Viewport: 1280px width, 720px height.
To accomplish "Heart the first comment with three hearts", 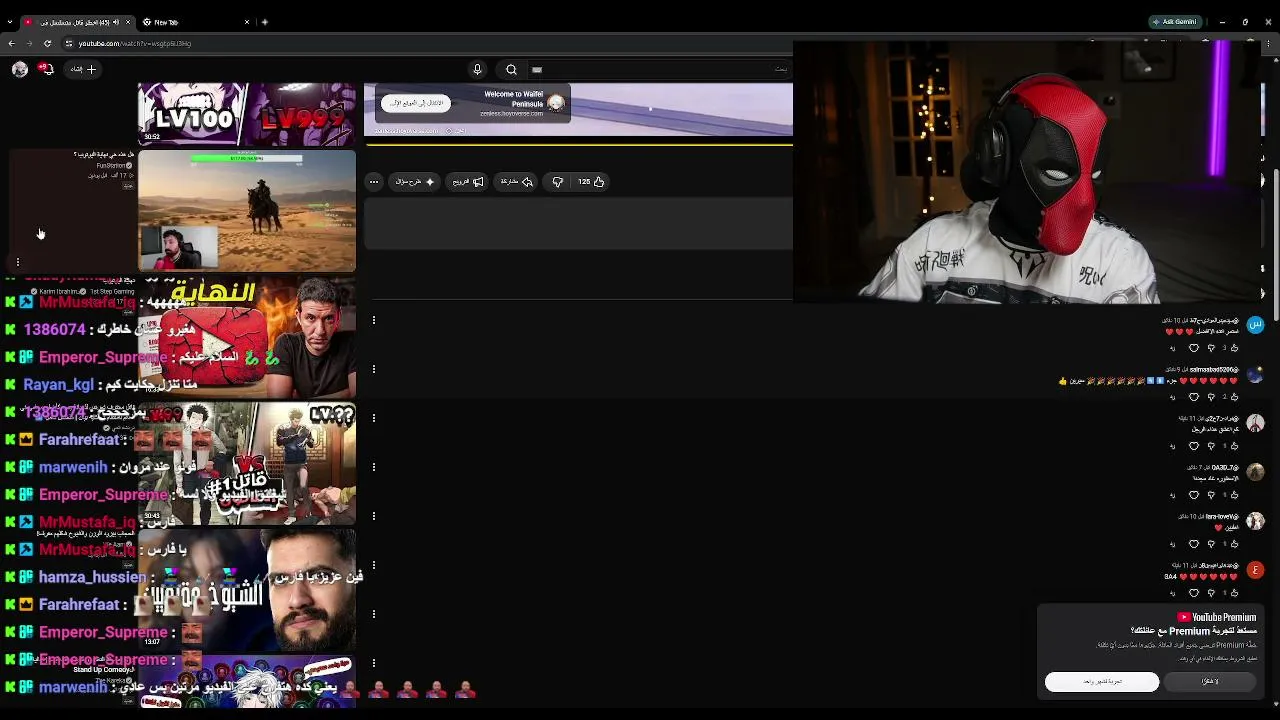I will 1193,348.
